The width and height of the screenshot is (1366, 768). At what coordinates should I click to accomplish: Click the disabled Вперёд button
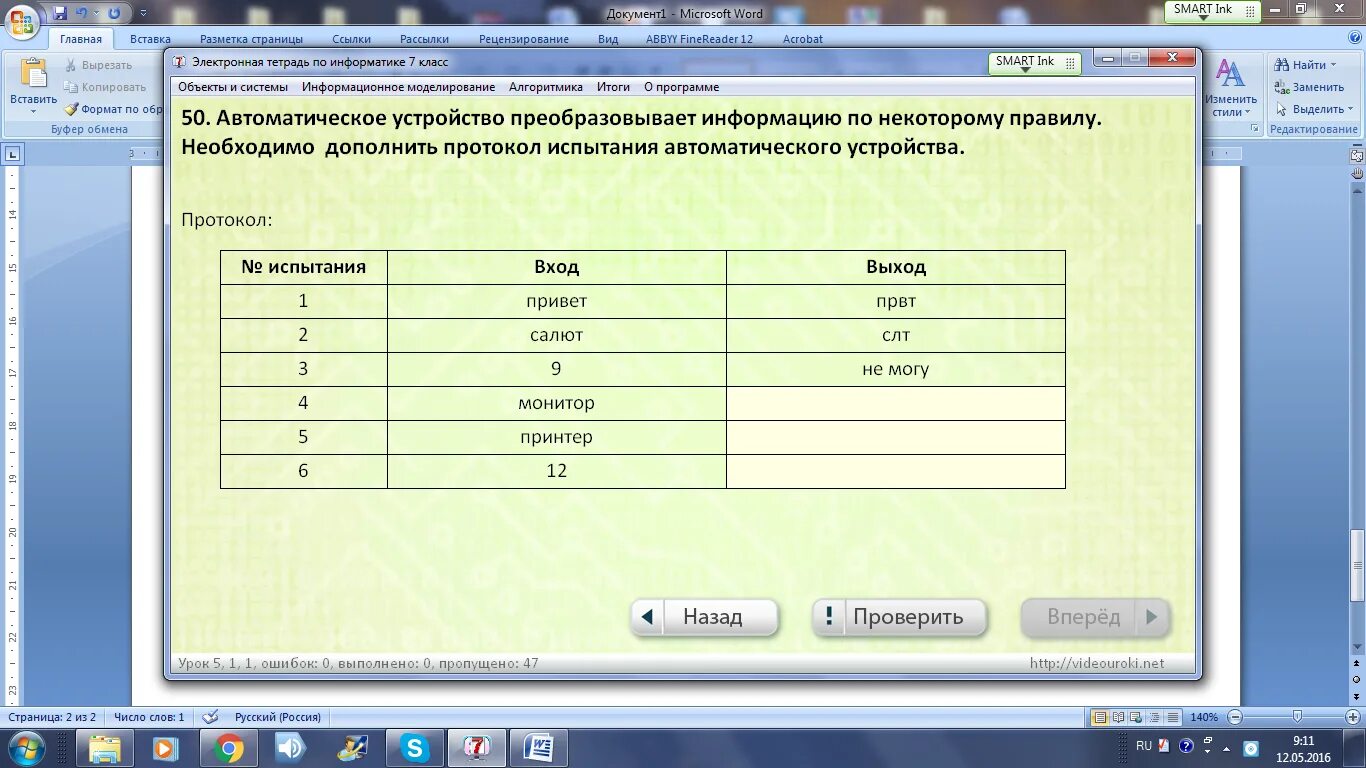tap(1095, 617)
